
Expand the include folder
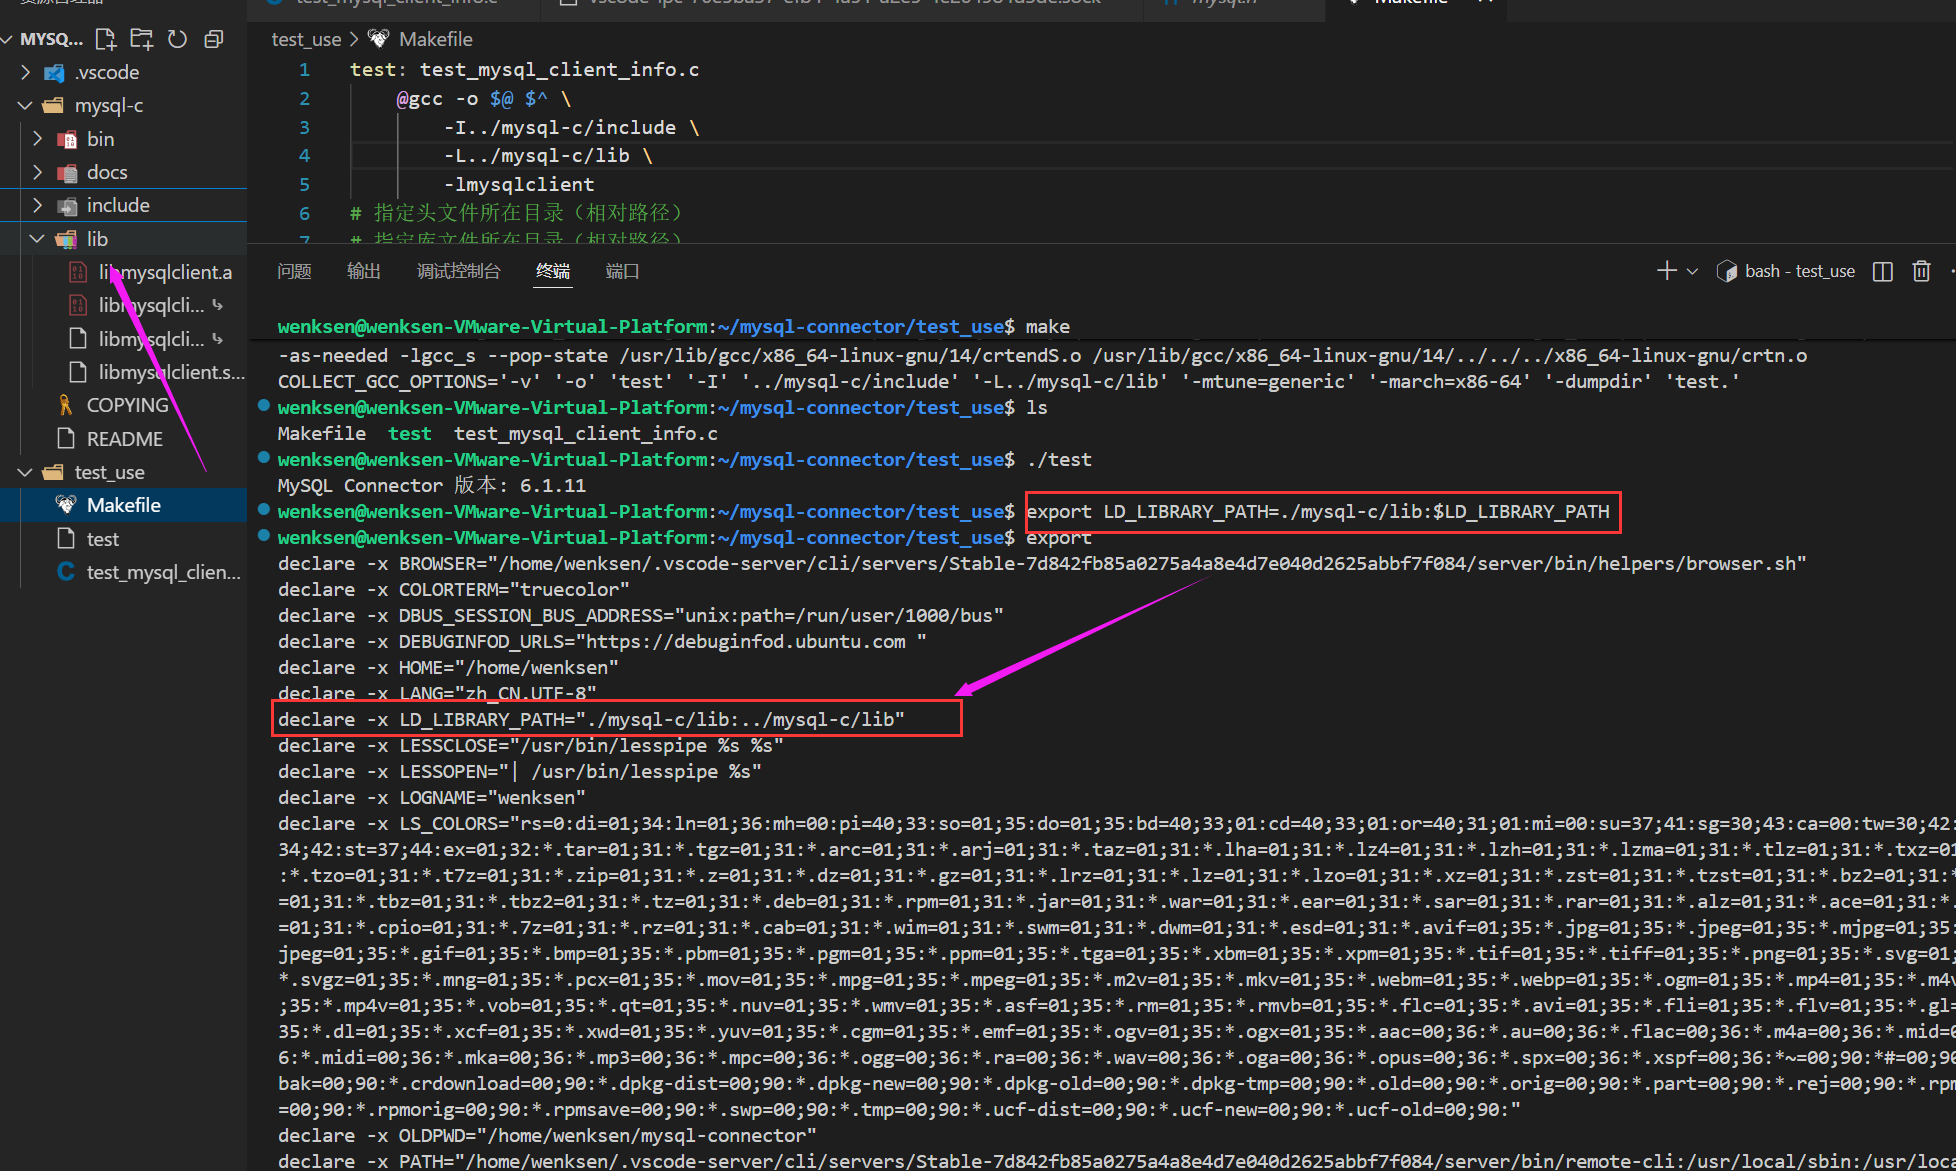click(118, 205)
